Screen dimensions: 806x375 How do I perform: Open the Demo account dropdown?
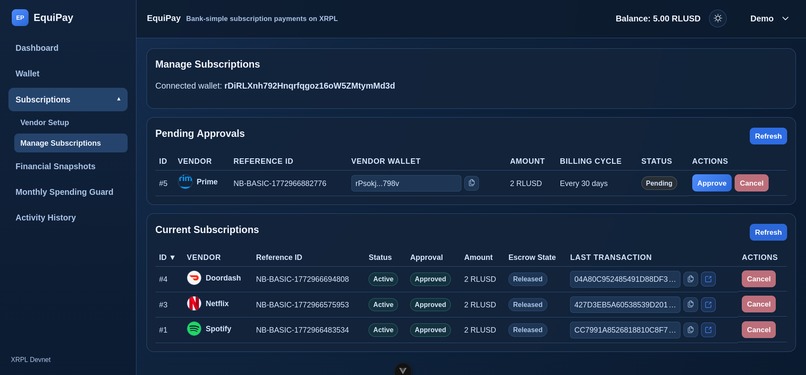pos(769,18)
